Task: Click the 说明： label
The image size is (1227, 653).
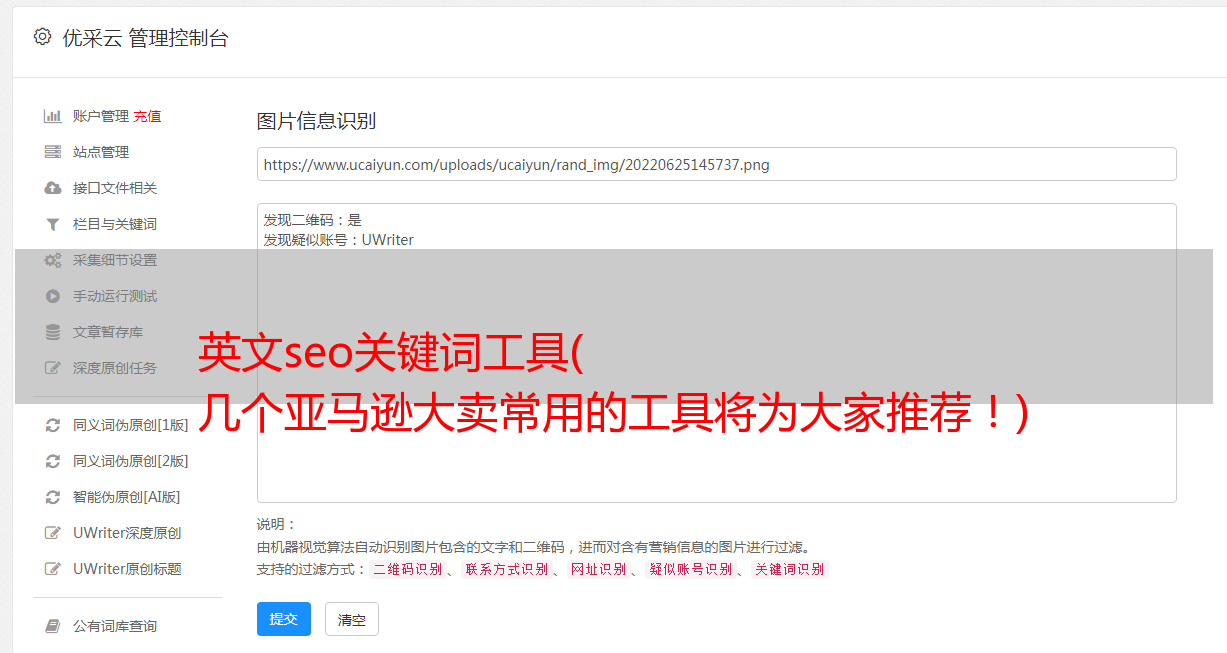Action: 277,524
